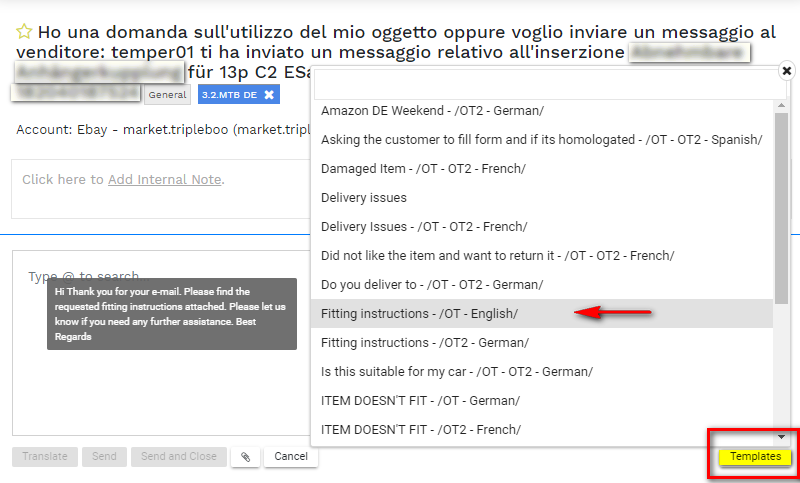This screenshot has width=800, height=483.
Task: Remove the 3.2.MTB DE tag
Action: coord(269,95)
